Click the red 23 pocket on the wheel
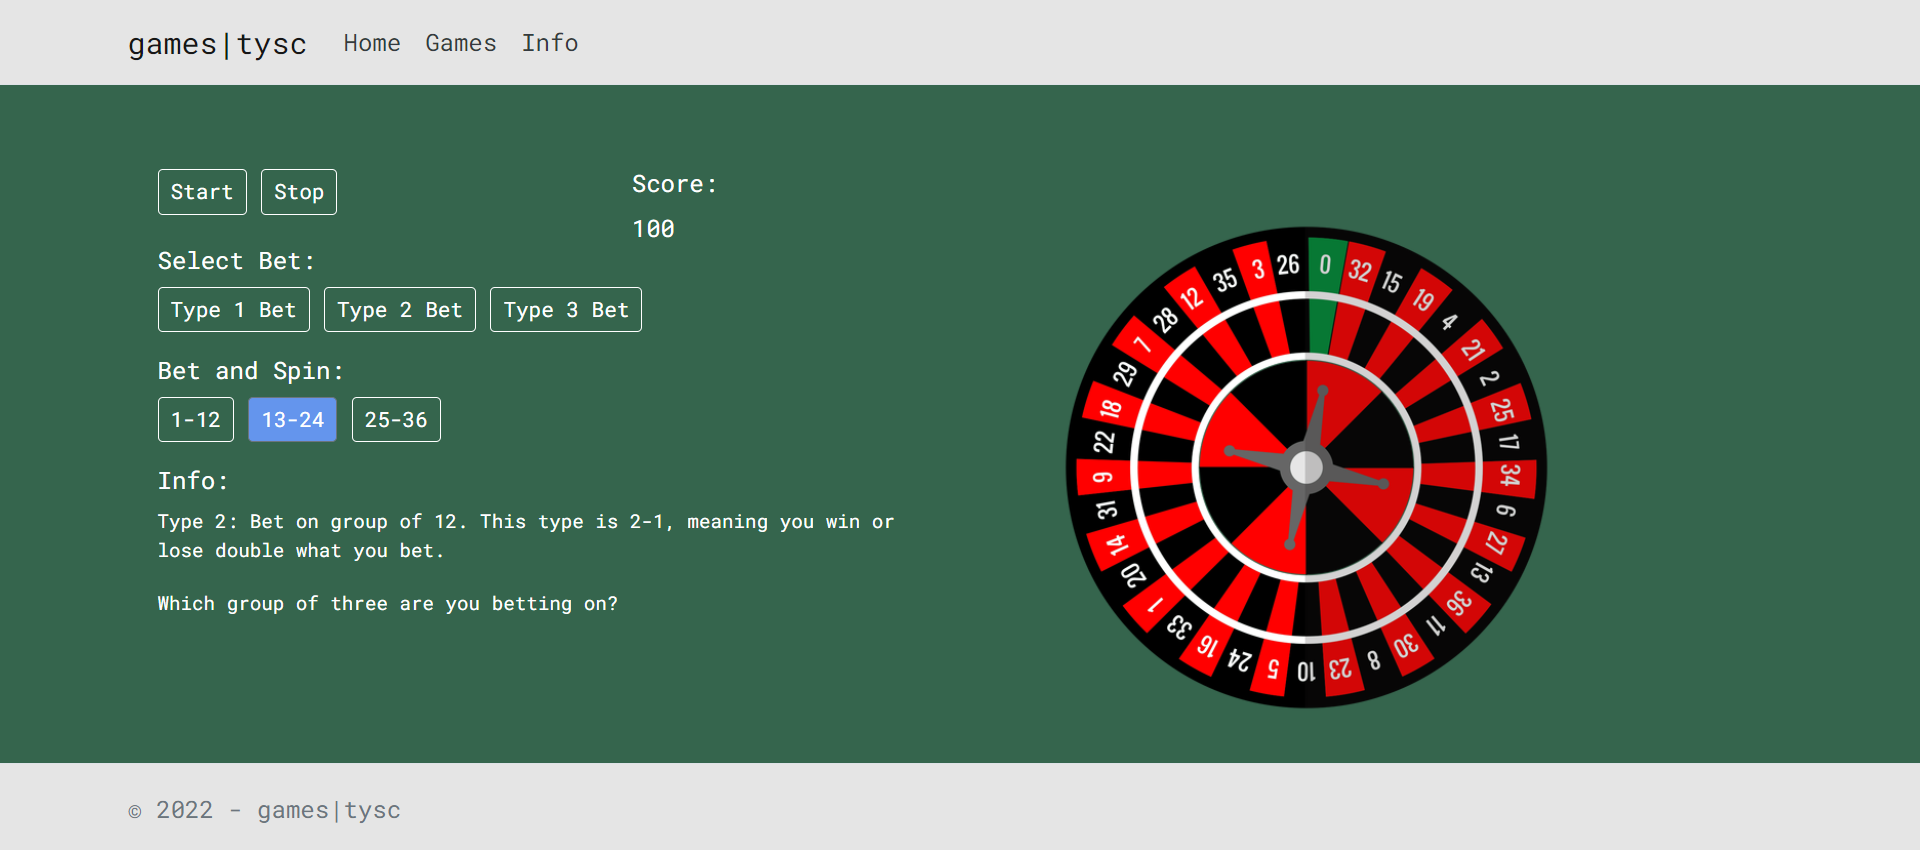The image size is (1920, 850). pos(1340,668)
